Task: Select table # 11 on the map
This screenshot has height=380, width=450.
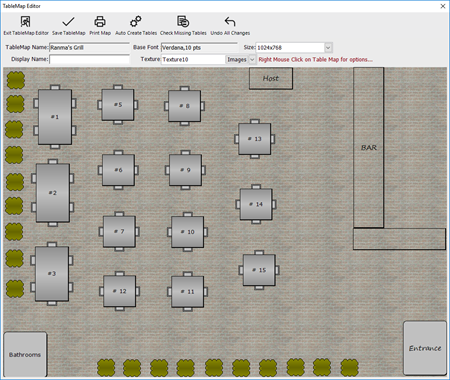Action: pyautogui.click(x=187, y=292)
